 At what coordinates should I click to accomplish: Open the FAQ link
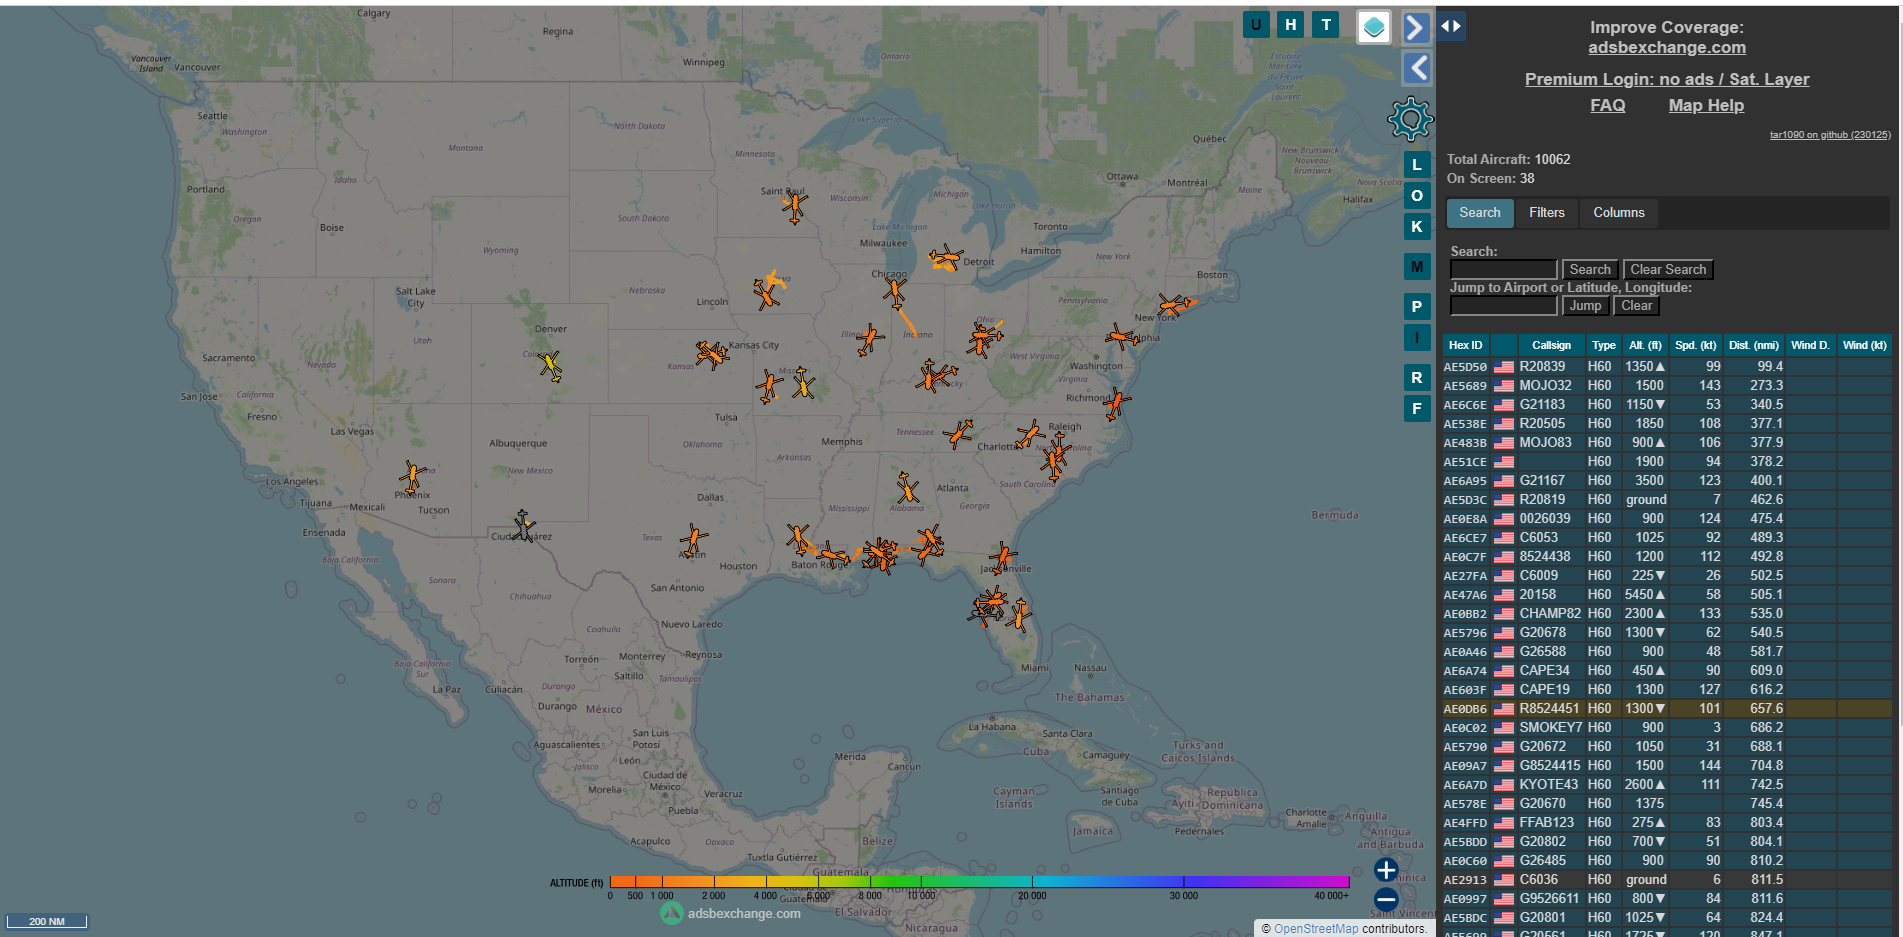[x=1608, y=105]
